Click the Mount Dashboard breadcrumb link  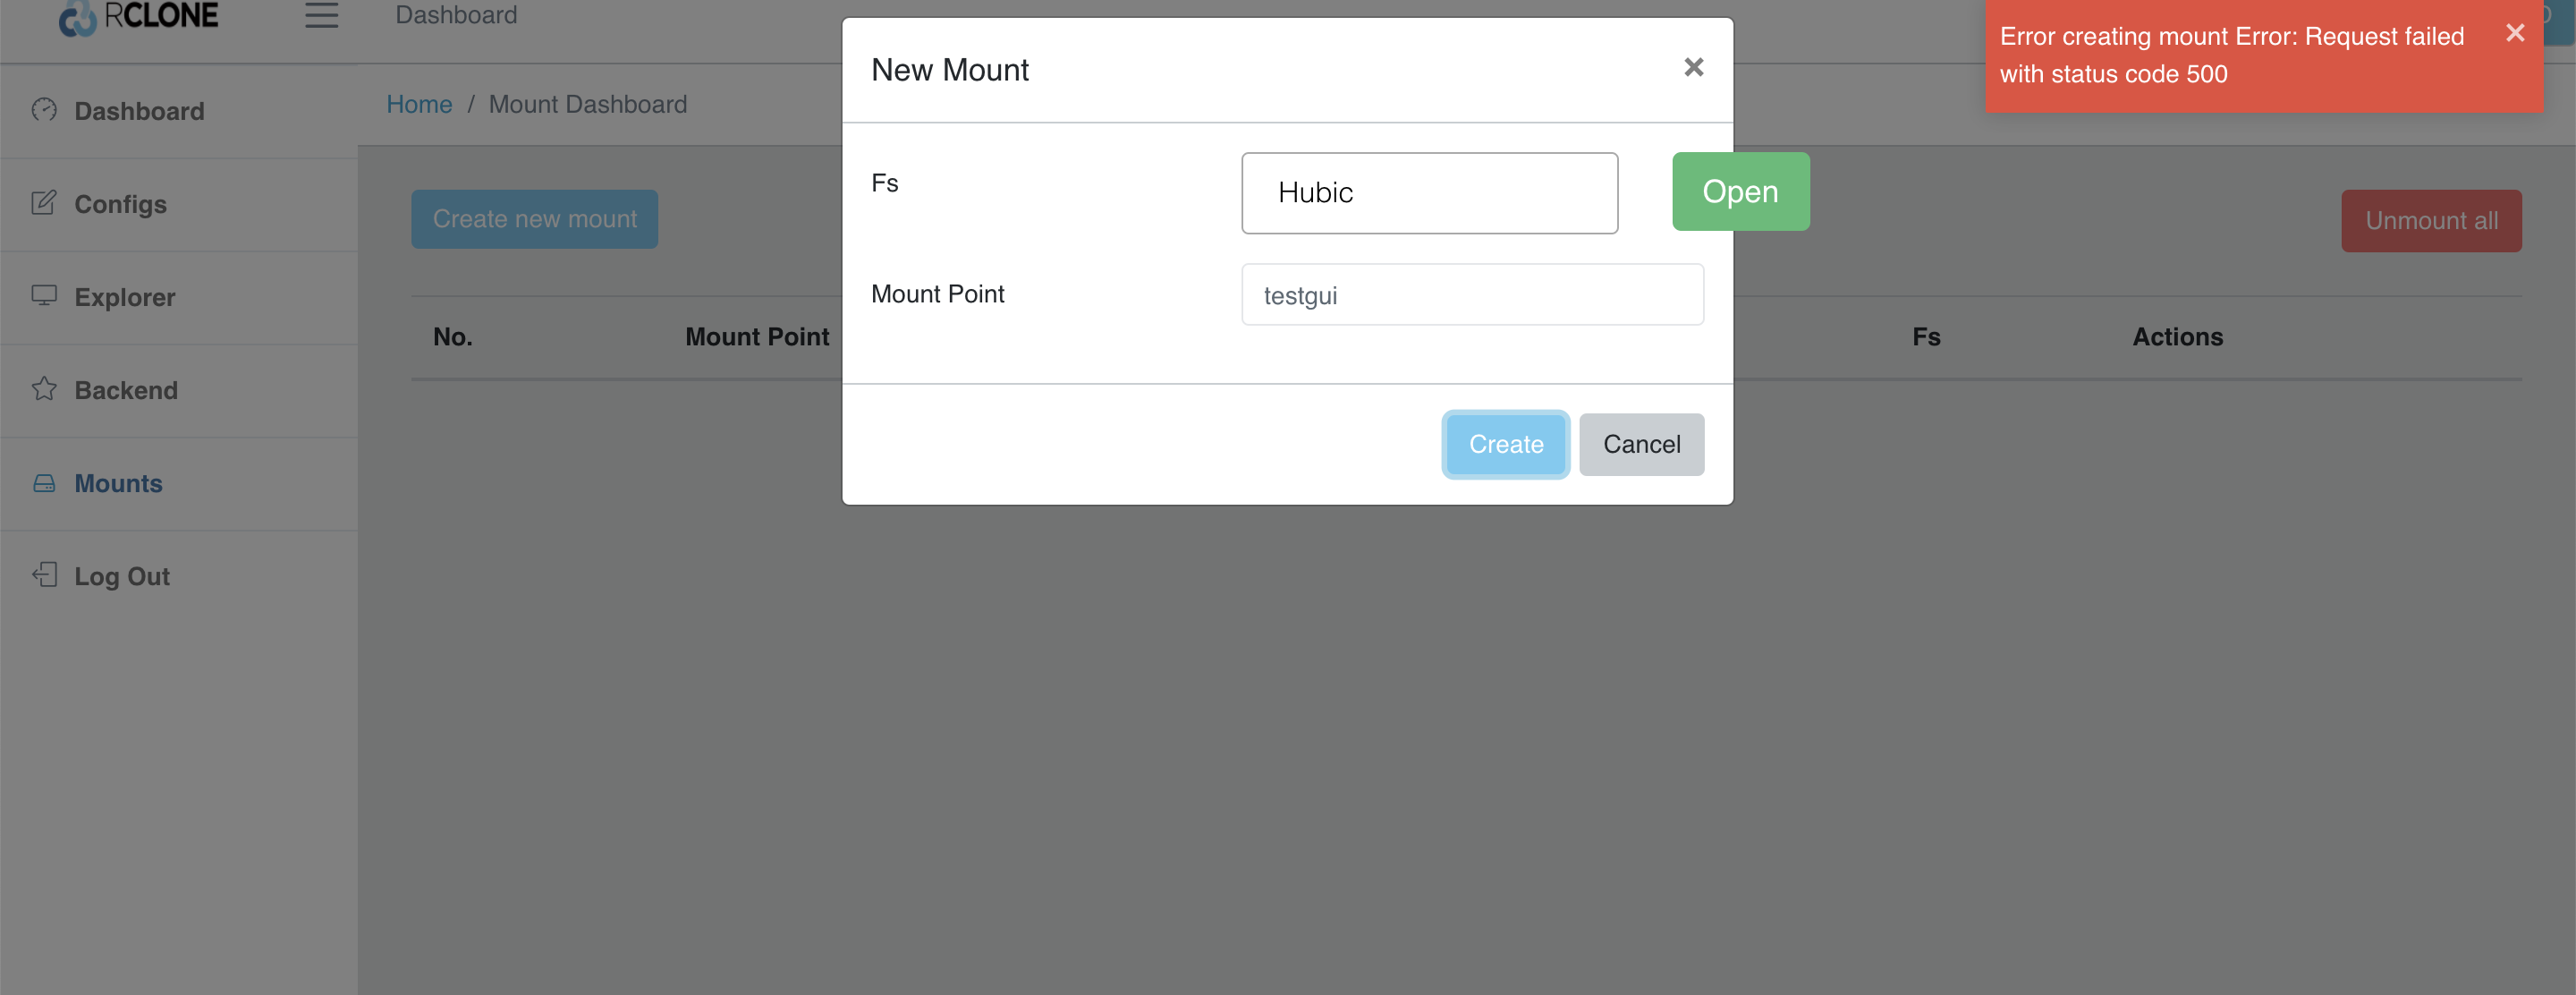587,102
